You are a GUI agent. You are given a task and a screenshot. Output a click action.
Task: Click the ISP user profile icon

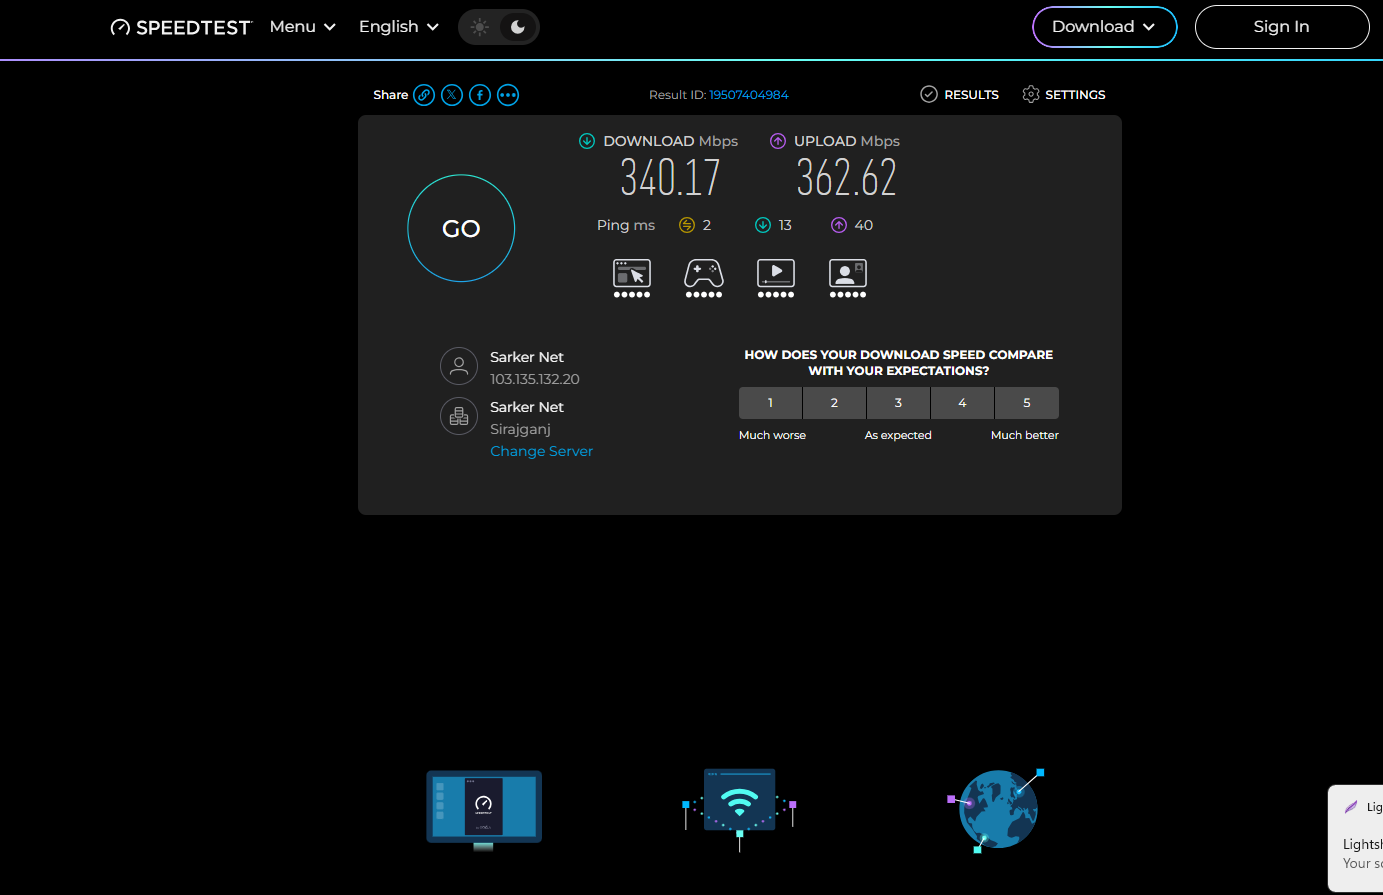pos(459,366)
